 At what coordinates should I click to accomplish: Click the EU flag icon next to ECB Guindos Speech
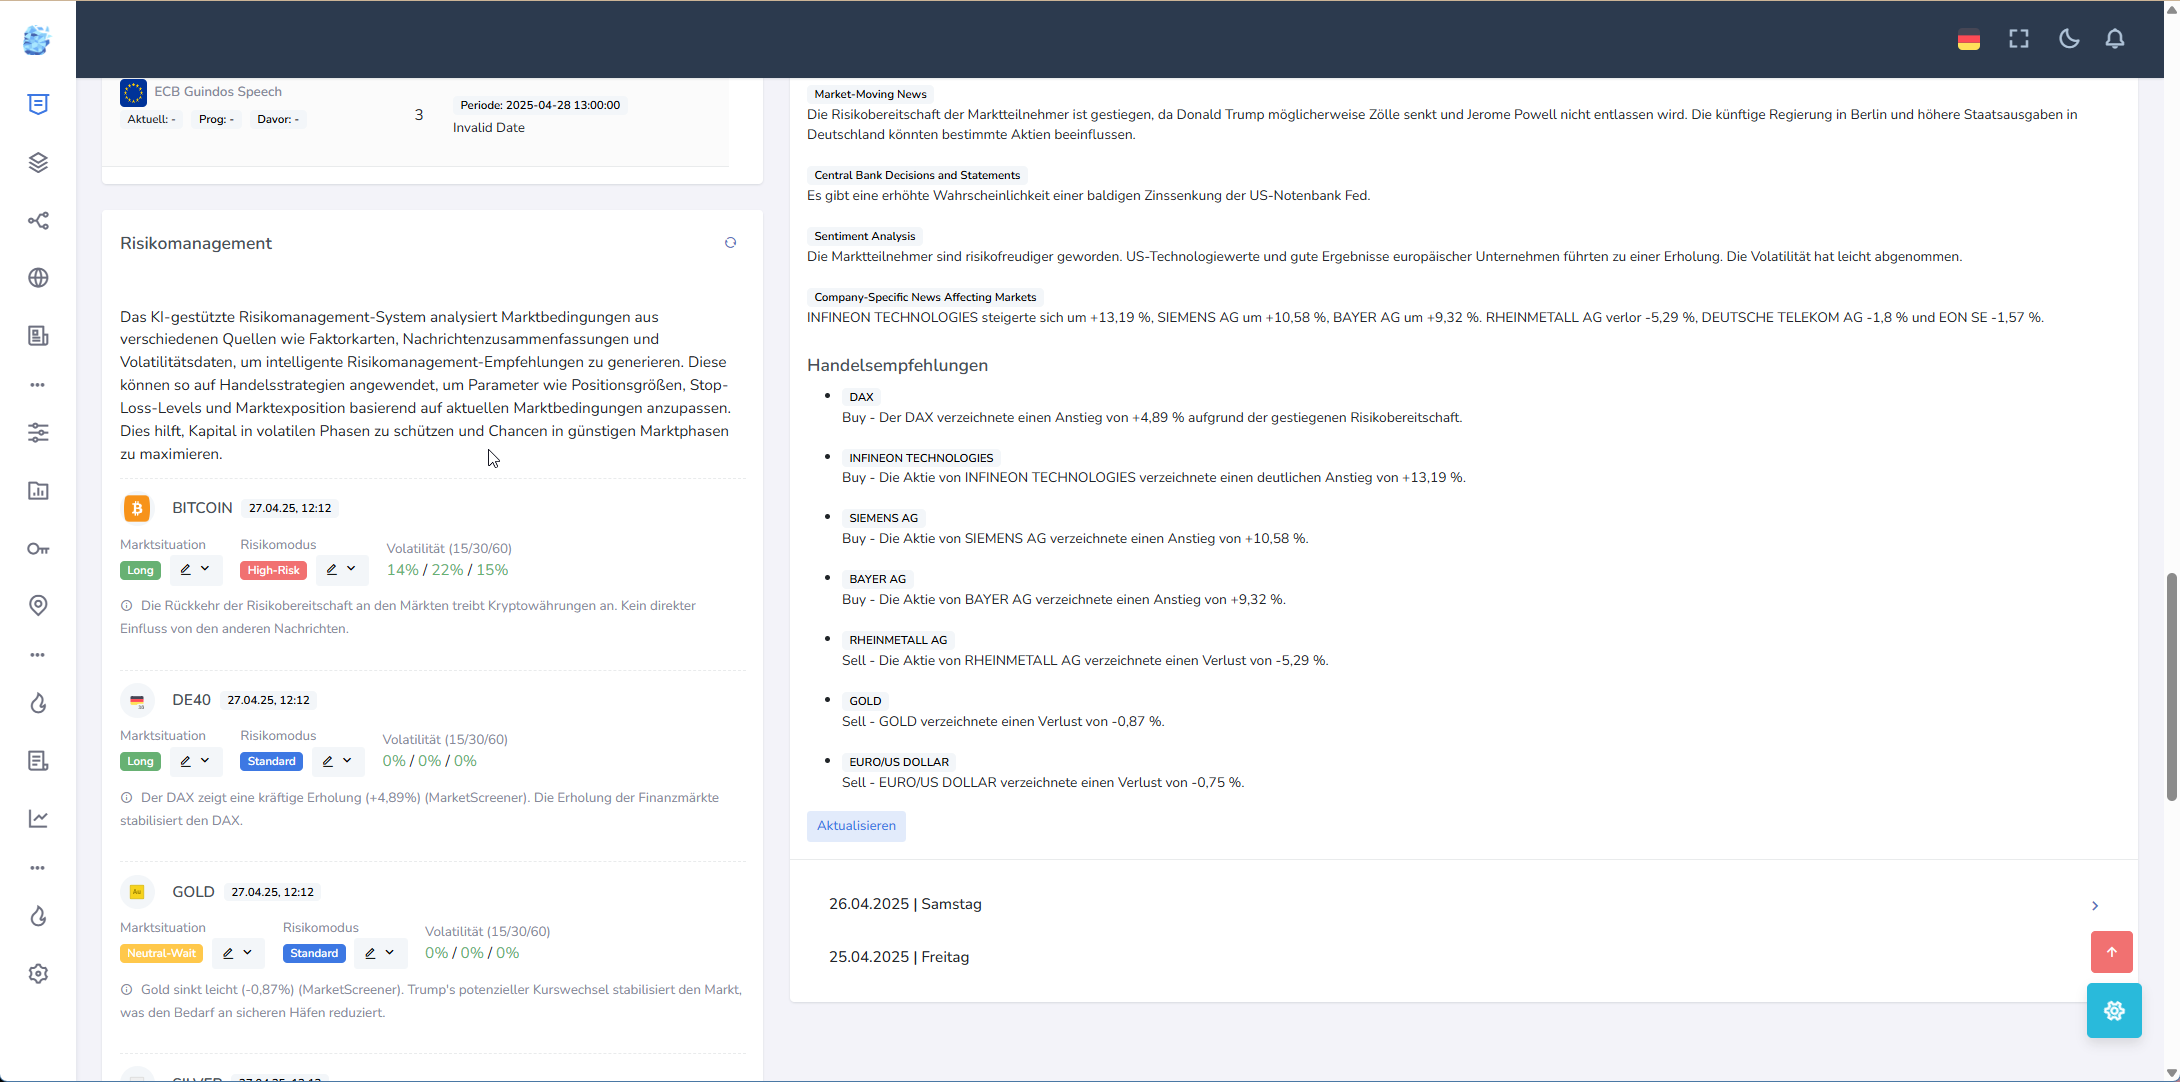coord(133,93)
